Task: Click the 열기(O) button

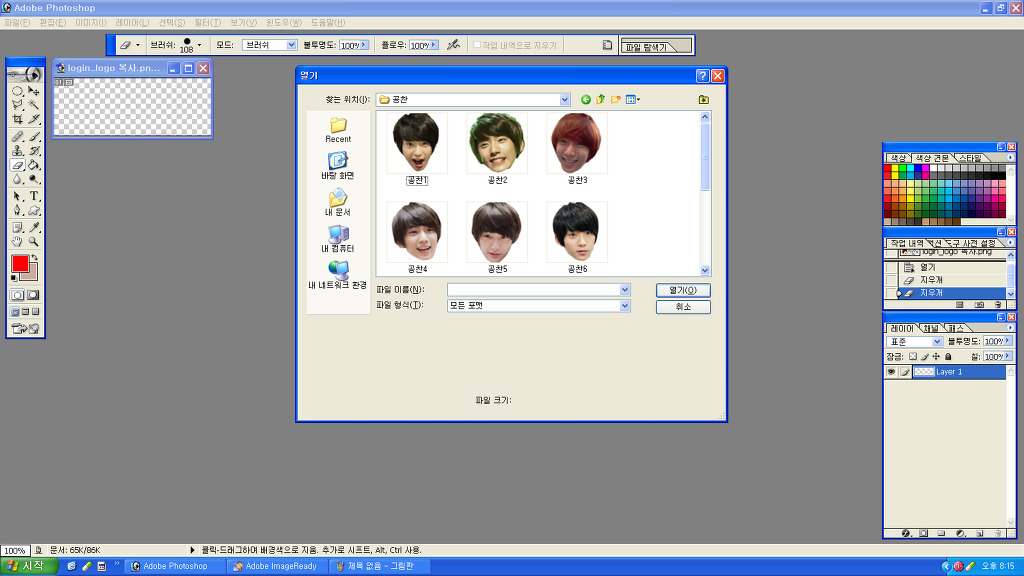Action: coord(683,290)
